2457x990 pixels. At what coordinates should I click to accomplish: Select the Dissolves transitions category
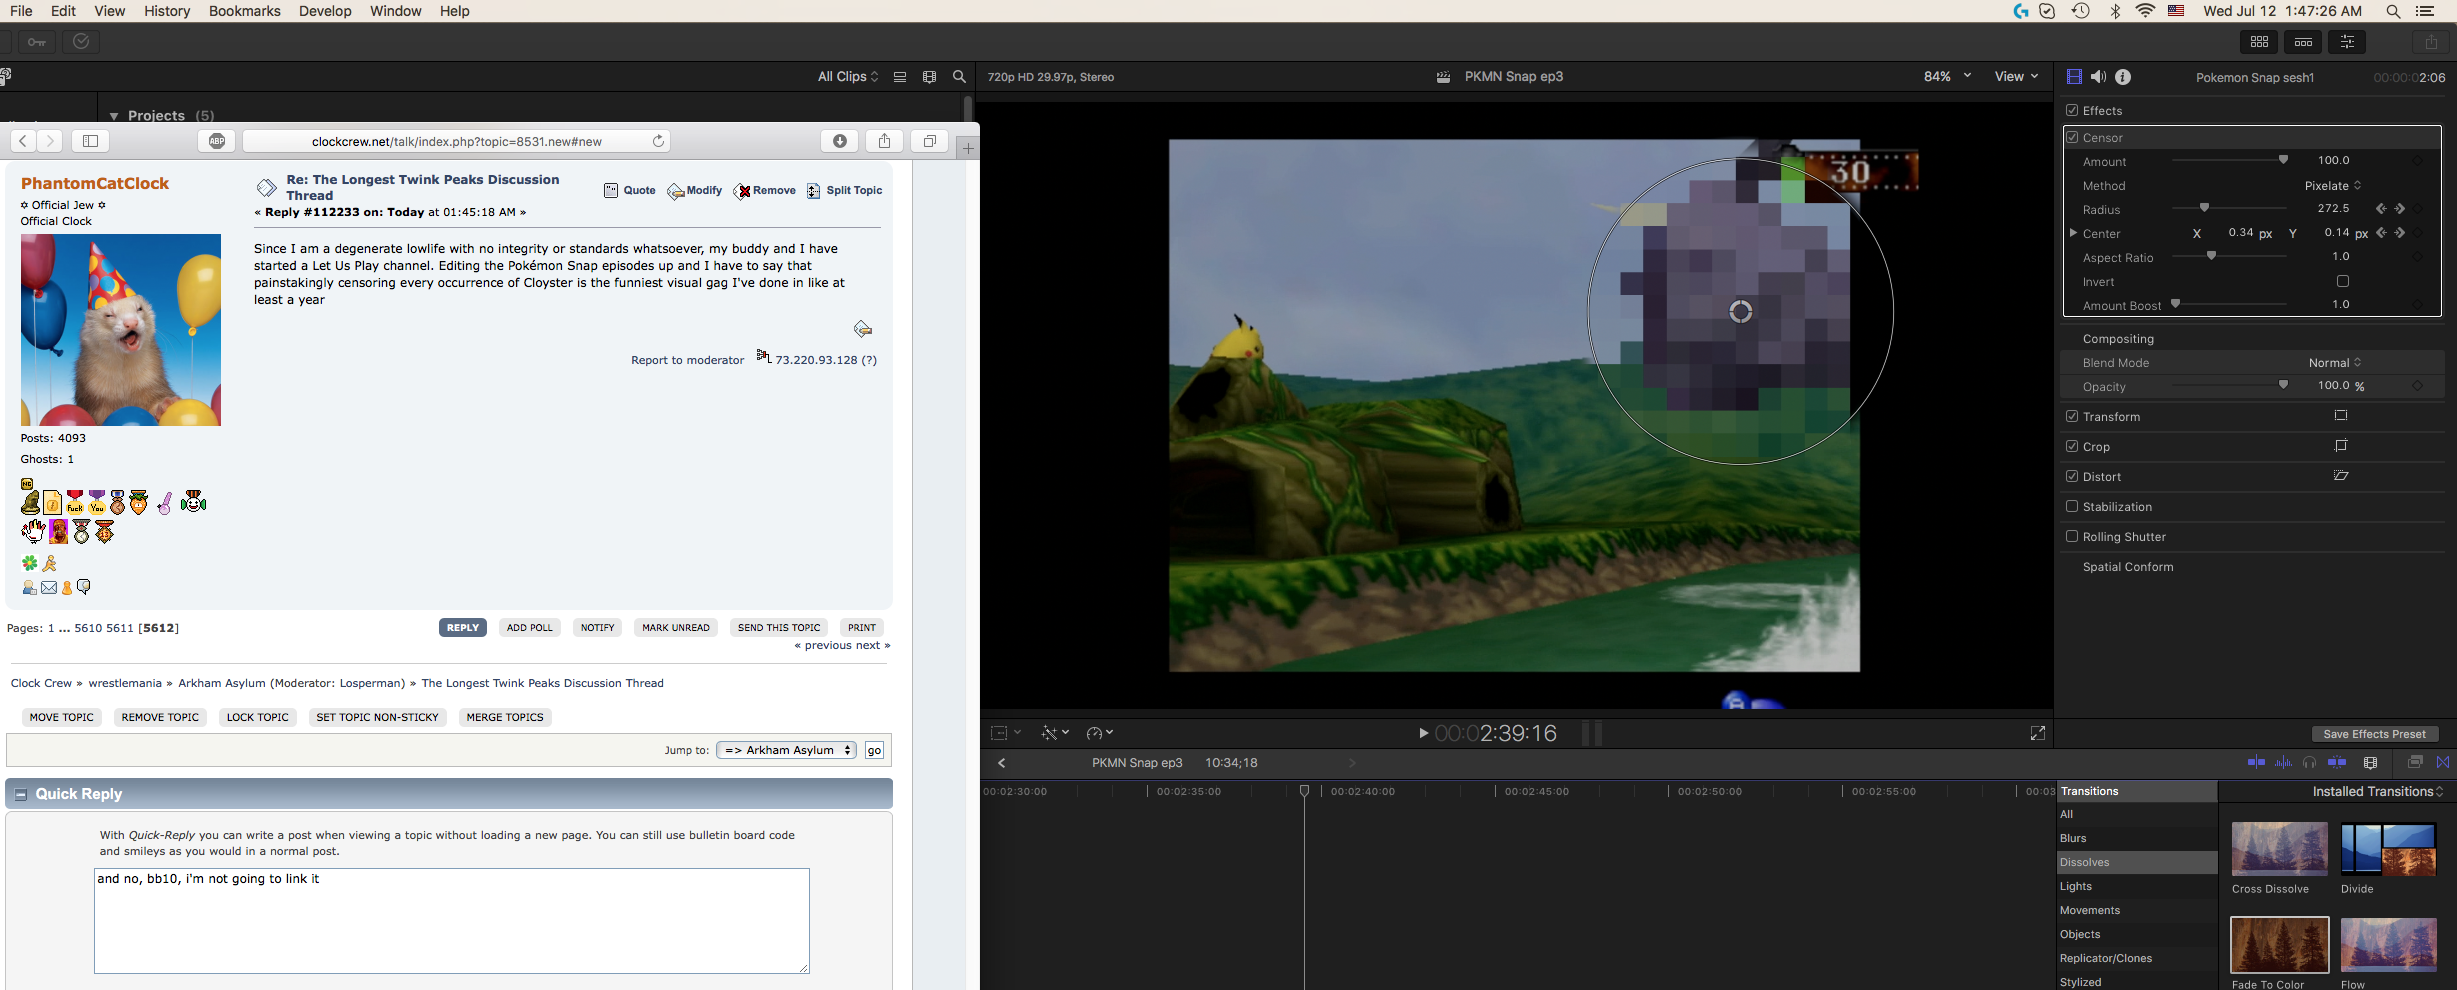2137,862
